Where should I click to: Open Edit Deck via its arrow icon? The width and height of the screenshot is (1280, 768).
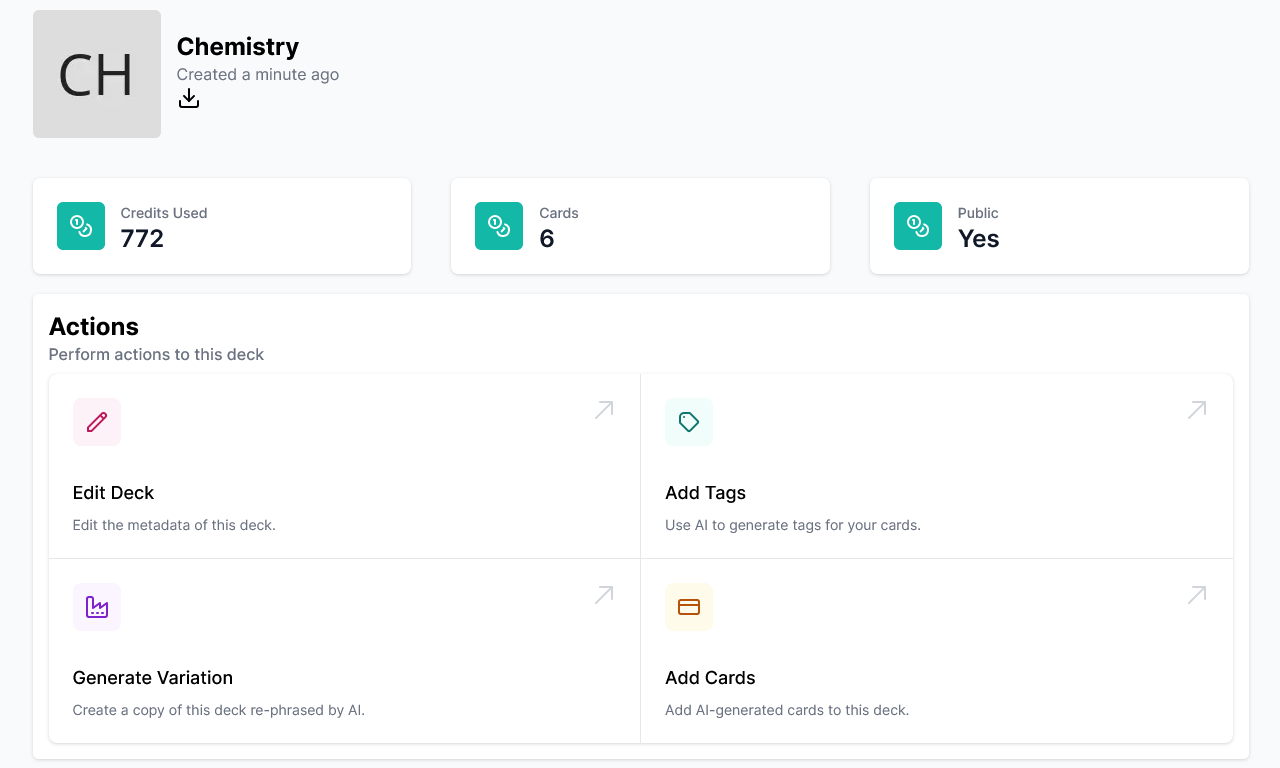[x=604, y=410]
